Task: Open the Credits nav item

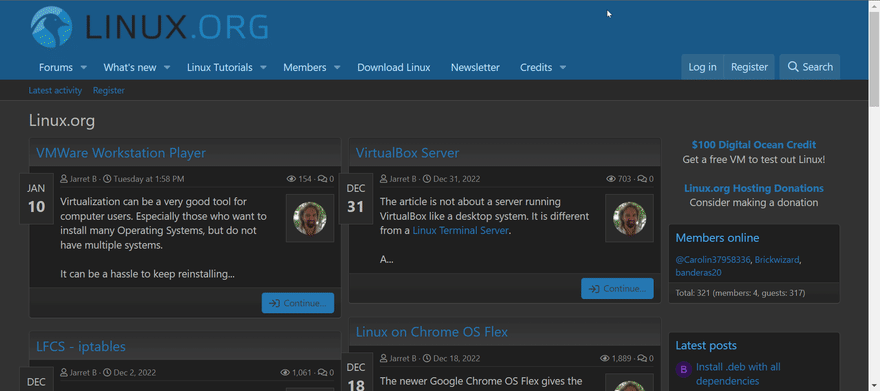Action: coord(536,67)
